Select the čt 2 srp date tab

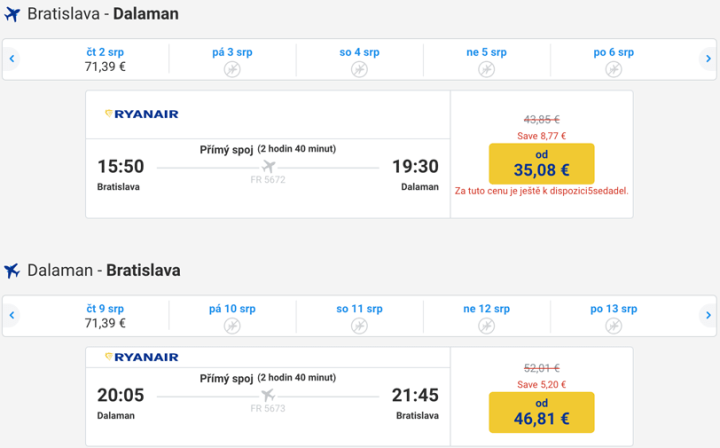(104, 59)
